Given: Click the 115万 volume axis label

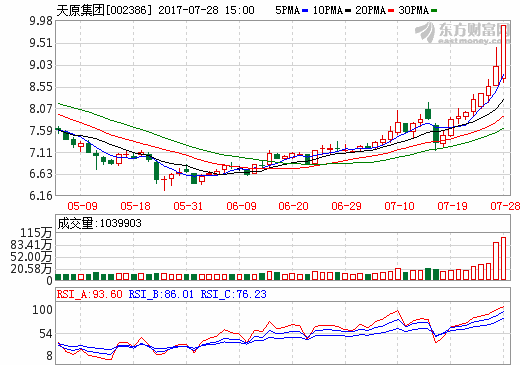Looking at the screenshot, I should (36, 233).
